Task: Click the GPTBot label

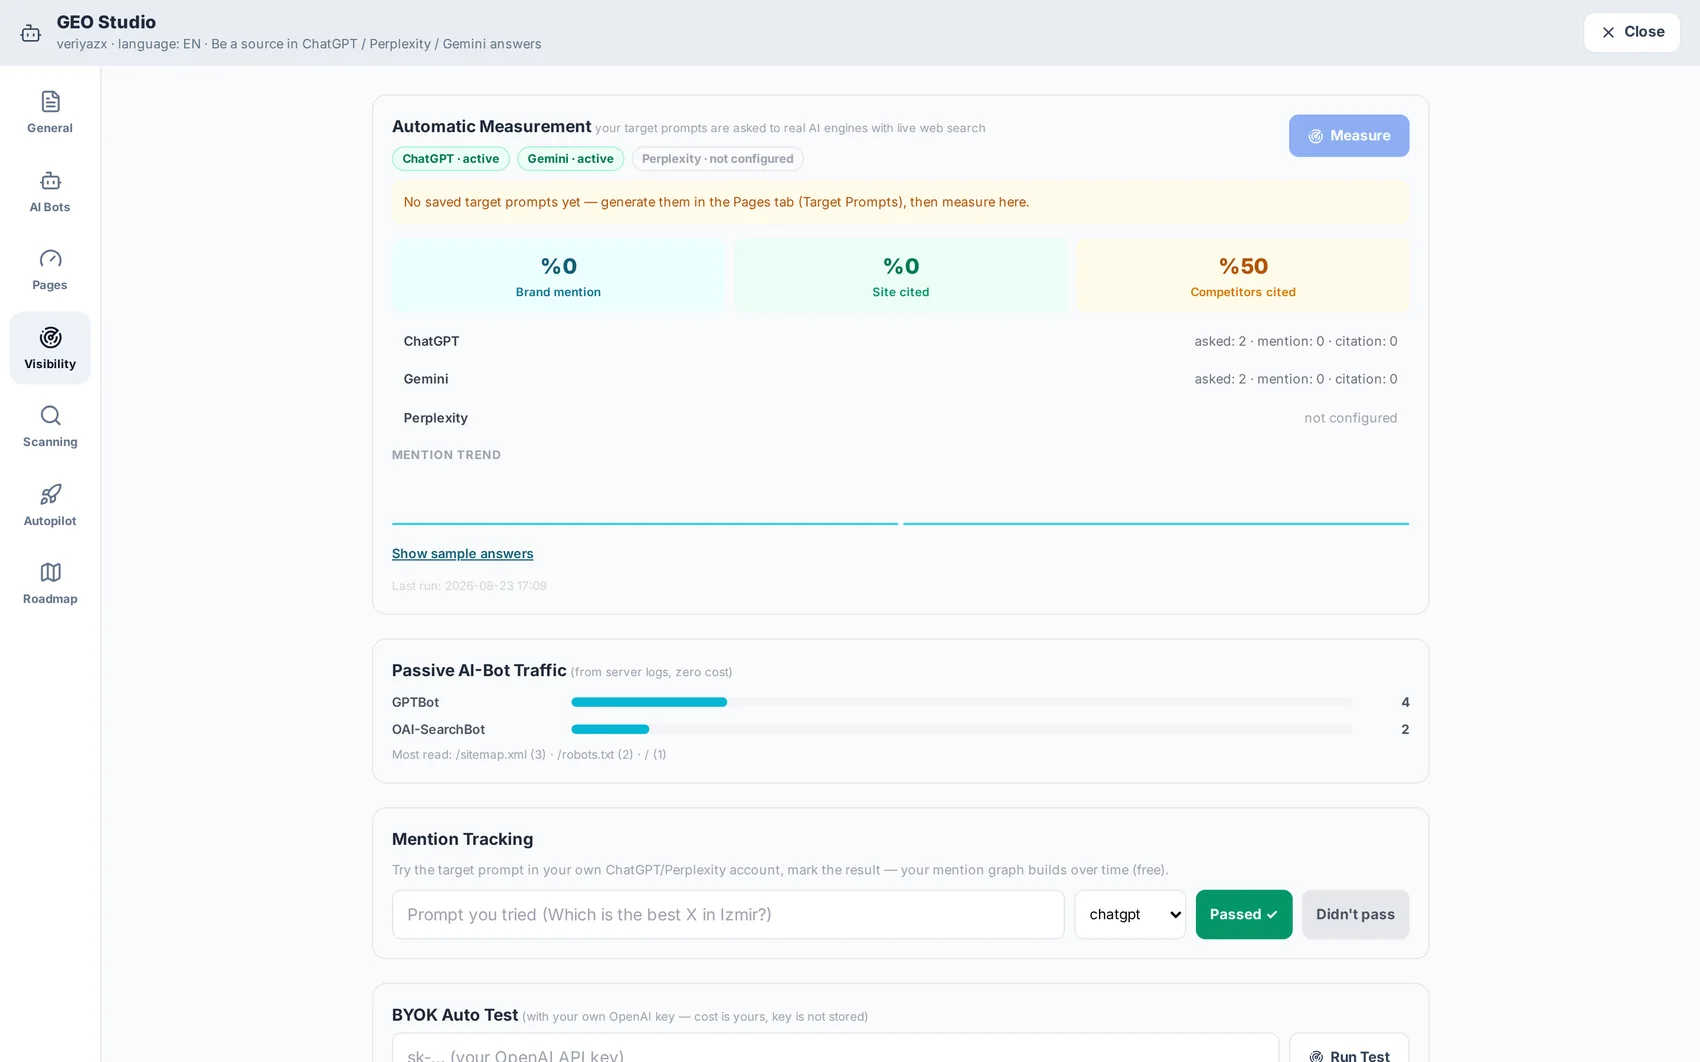Action: click(x=415, y=702)
